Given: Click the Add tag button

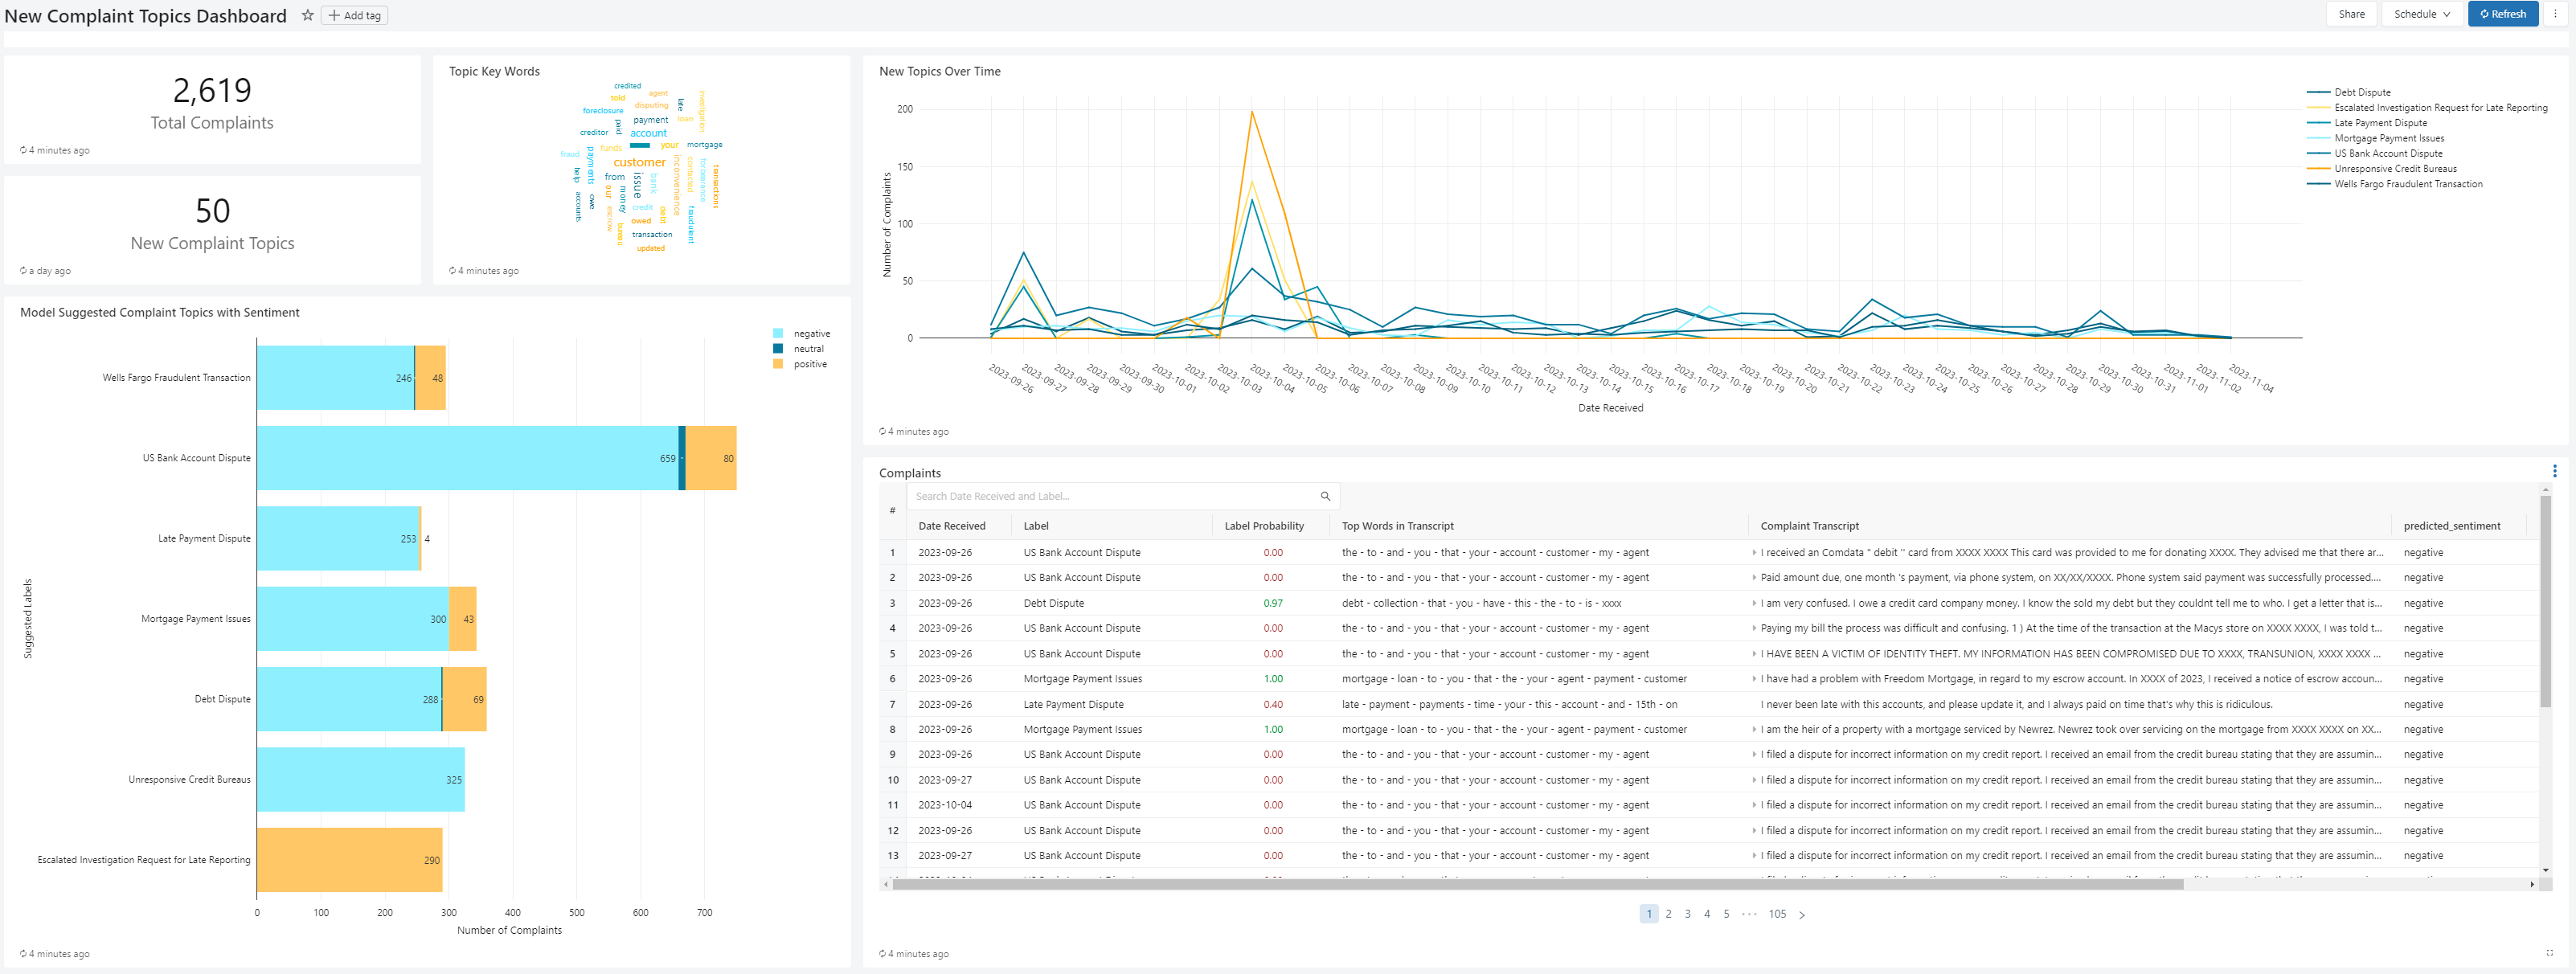Looking at the screenshot, I should coord(354,15).
